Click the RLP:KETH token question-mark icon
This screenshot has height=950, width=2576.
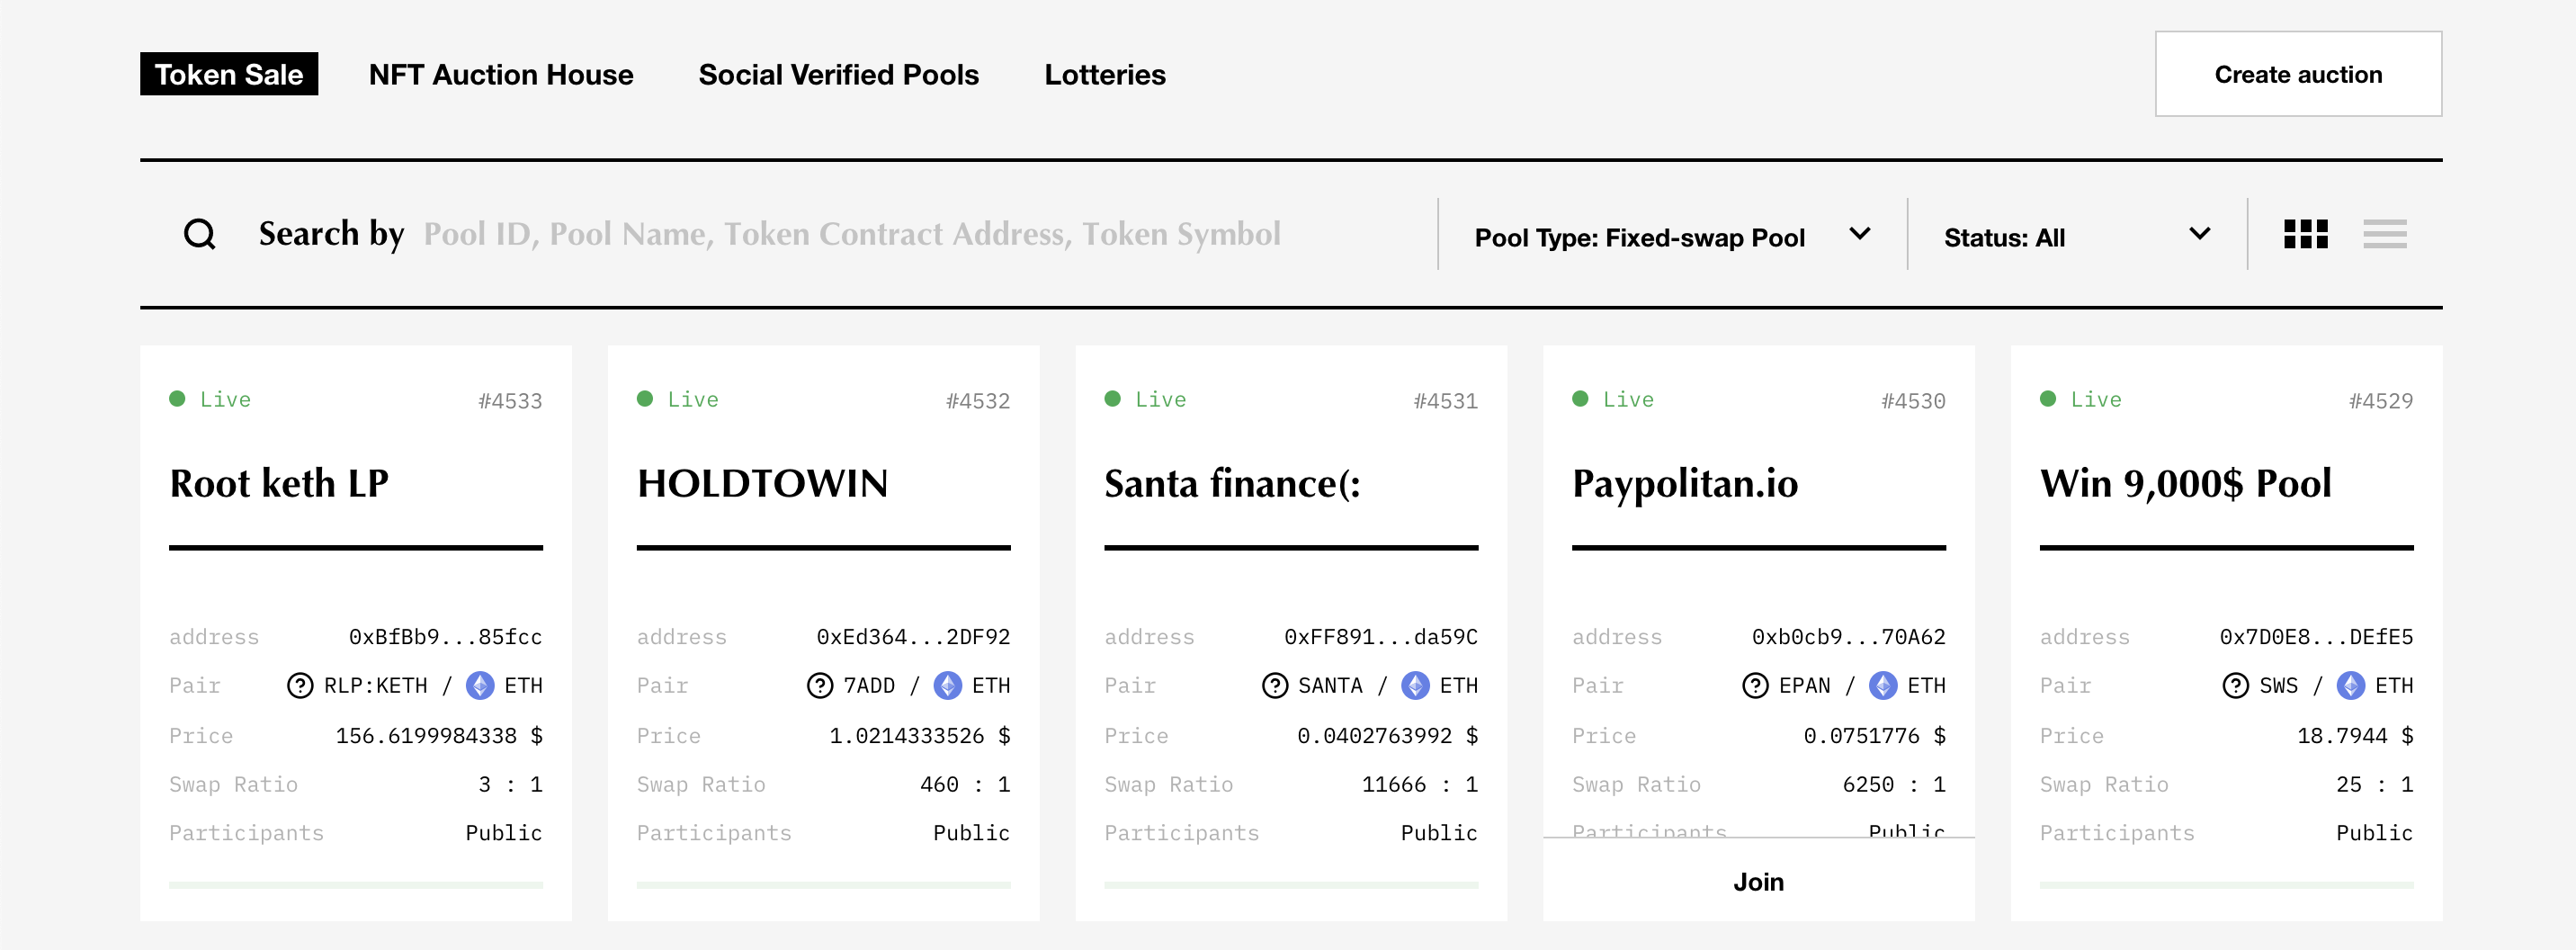point(300,685)
